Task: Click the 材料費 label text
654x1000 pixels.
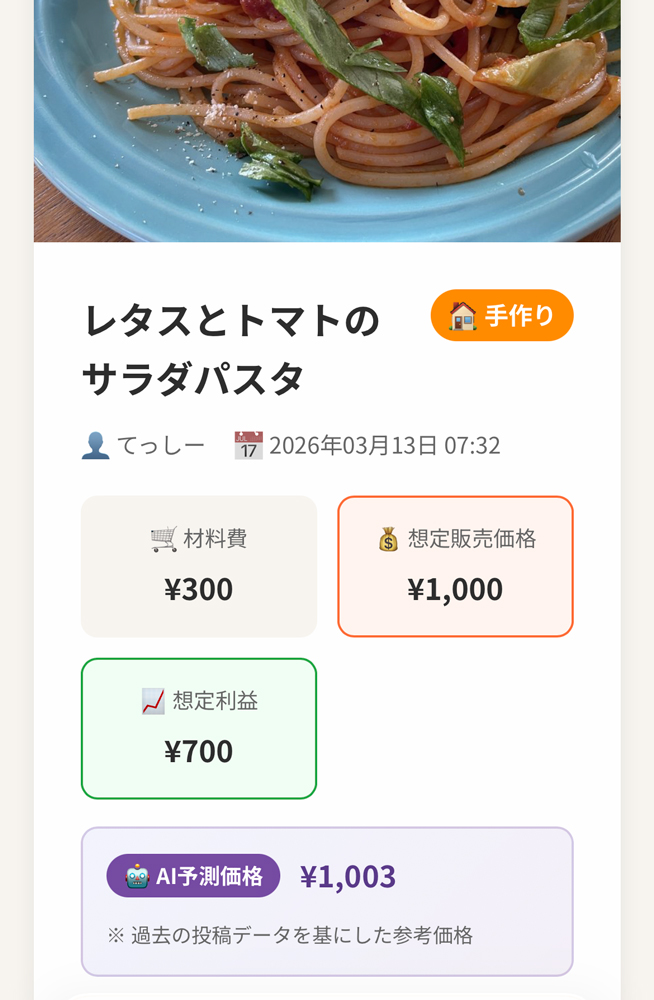Action: (x=215, y=539)
